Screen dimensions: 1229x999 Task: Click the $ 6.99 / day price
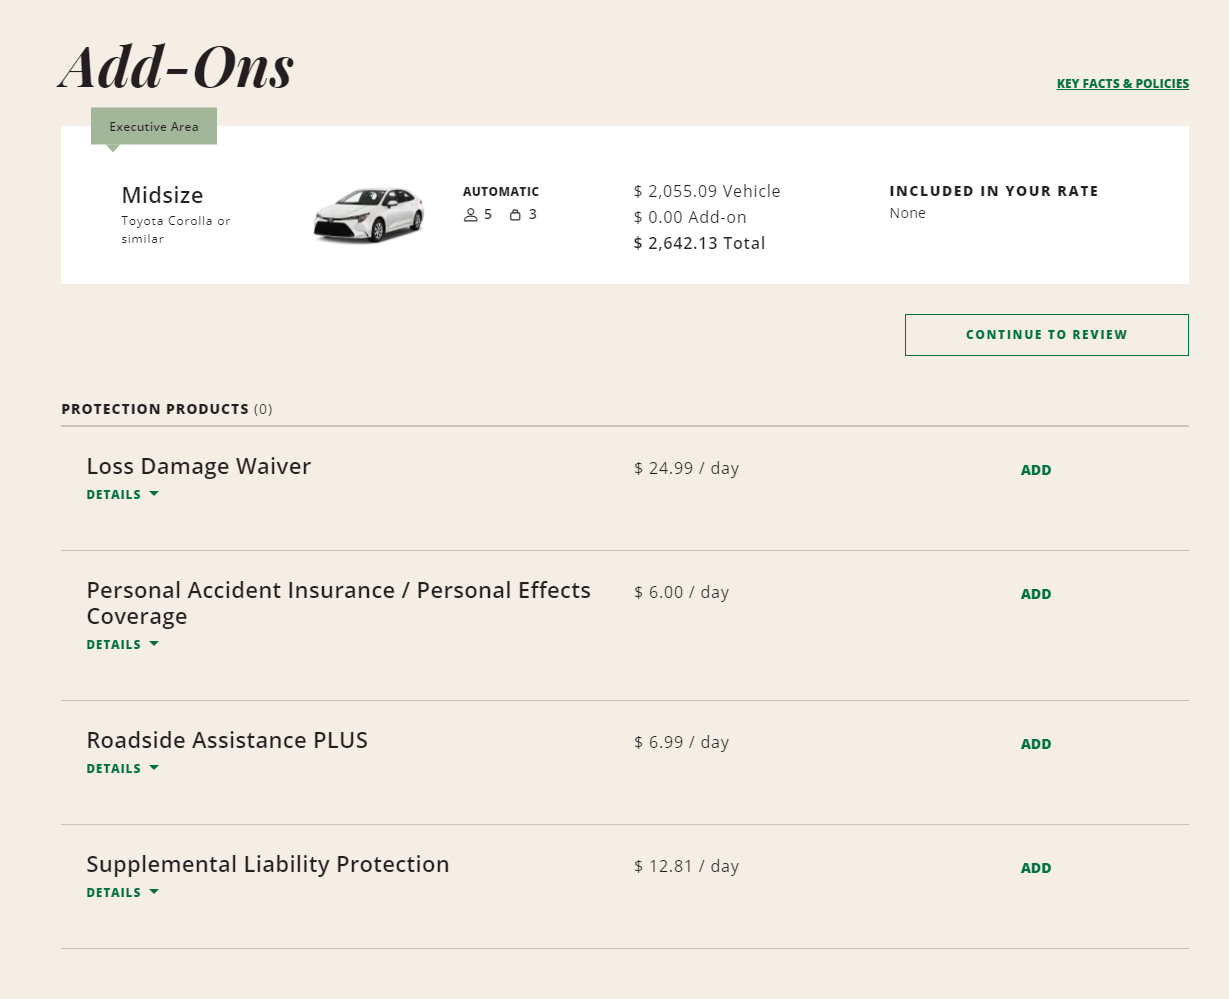tap(681, 742)
